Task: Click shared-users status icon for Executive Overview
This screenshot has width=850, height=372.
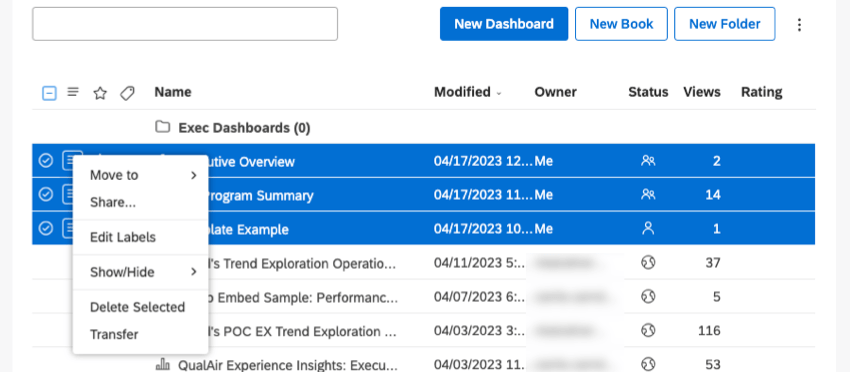Action: coord(648,161)
